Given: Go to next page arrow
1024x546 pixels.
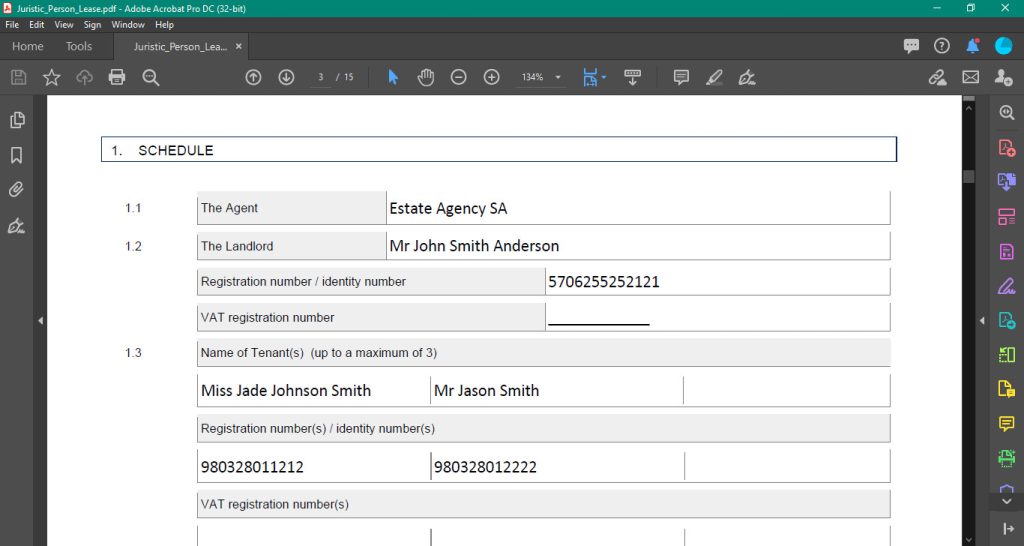Looking at the screenshot, I should (286, 77).
